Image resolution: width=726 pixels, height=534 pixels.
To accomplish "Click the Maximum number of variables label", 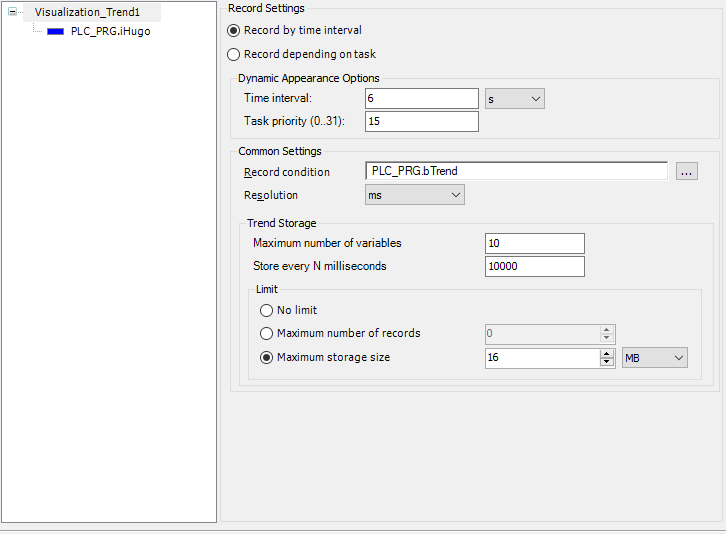I will tap(327, 243).
